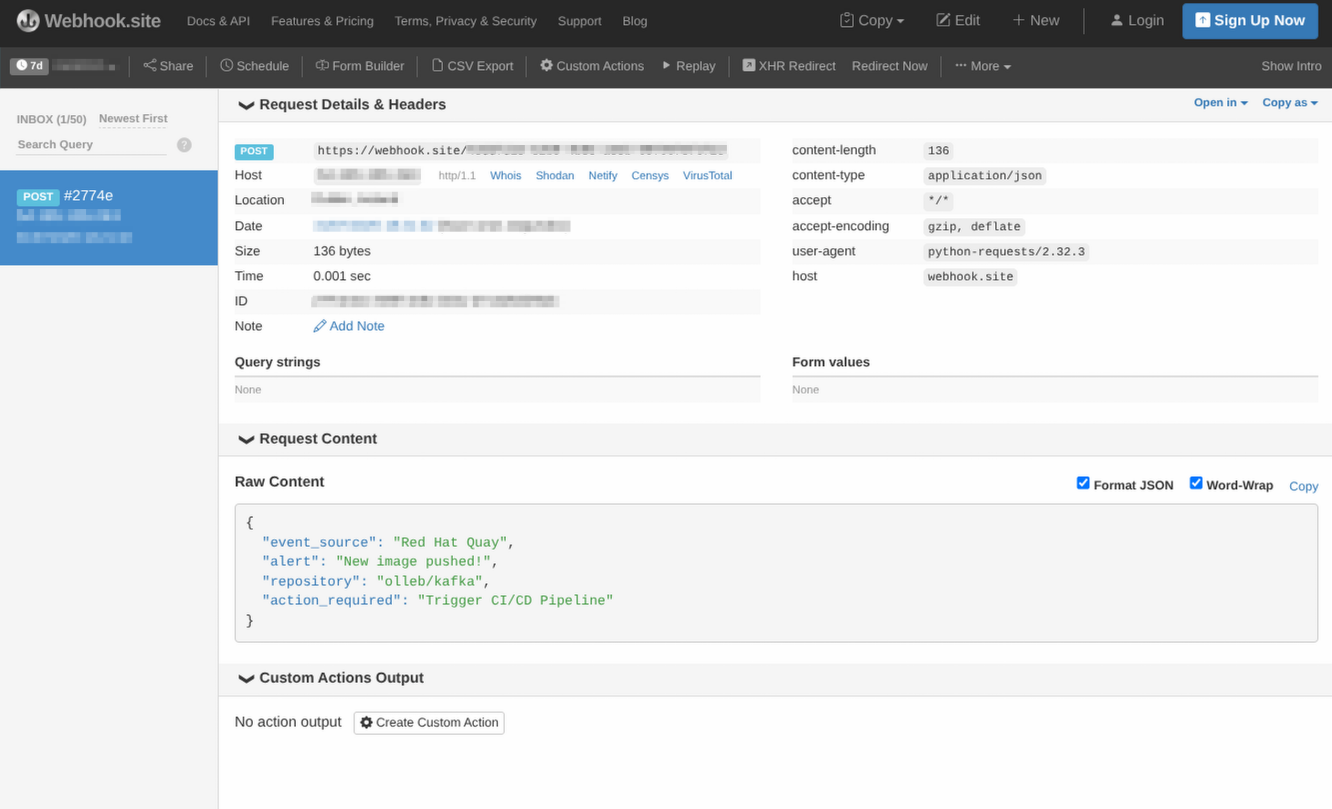1332x809 pixels.
Task: Click the search help question icon
Action: tap(184, 145)
